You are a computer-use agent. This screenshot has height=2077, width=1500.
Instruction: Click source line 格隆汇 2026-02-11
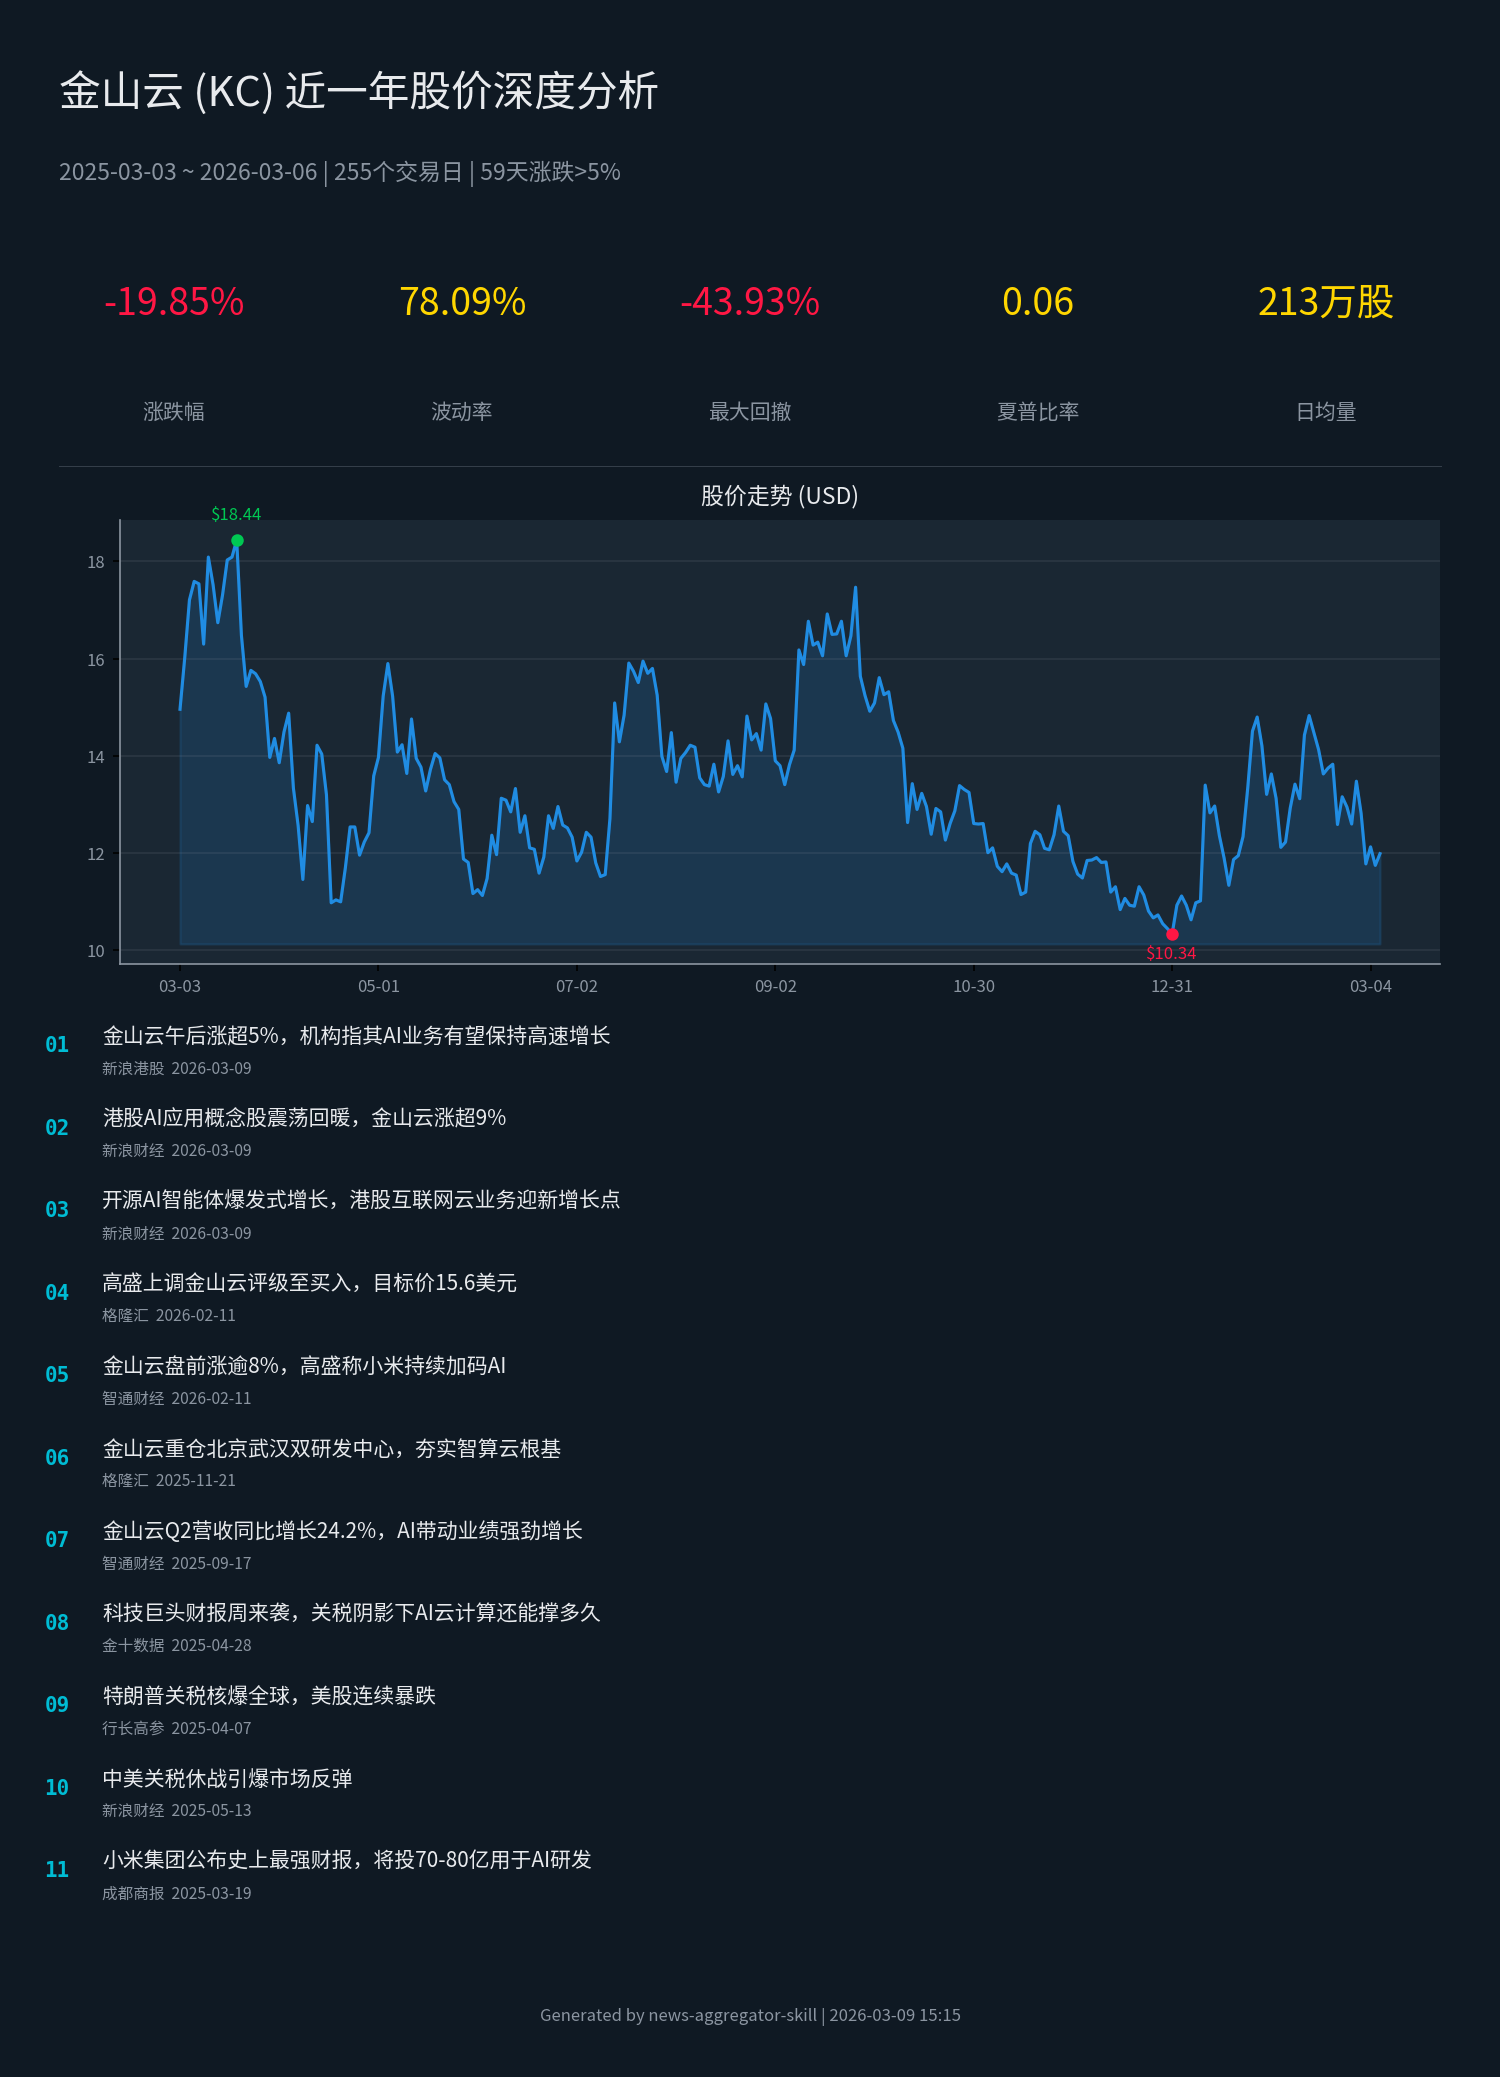(x=169, y=1316)
